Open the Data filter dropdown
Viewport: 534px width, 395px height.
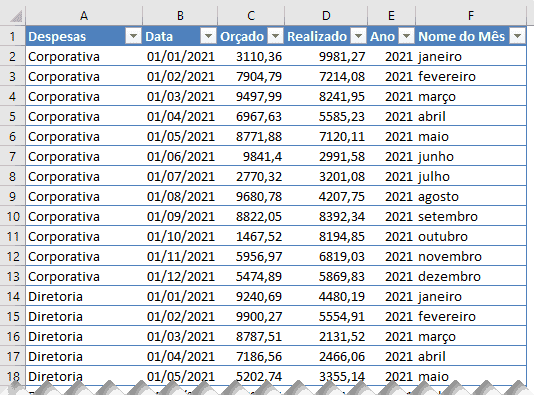[x=208, y=36]
